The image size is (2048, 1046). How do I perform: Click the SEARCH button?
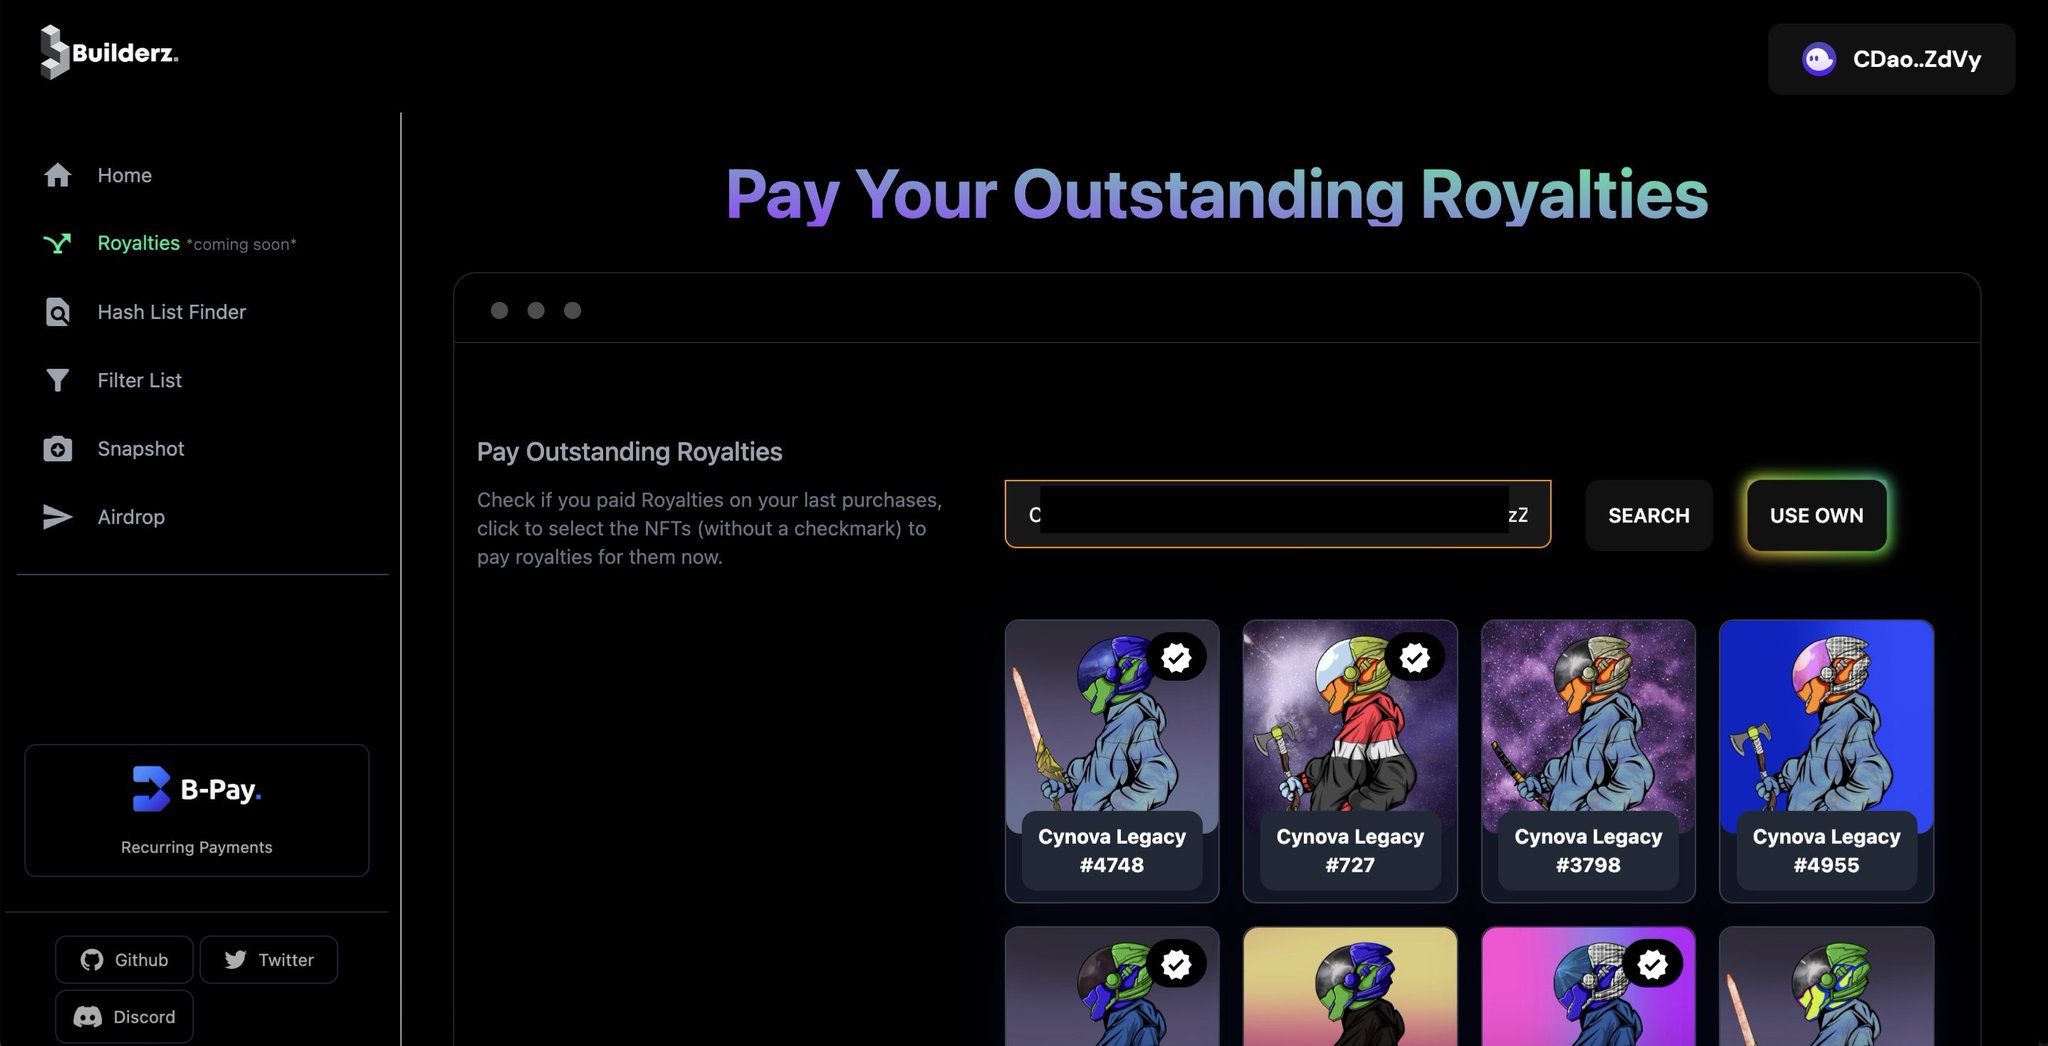1649,515
